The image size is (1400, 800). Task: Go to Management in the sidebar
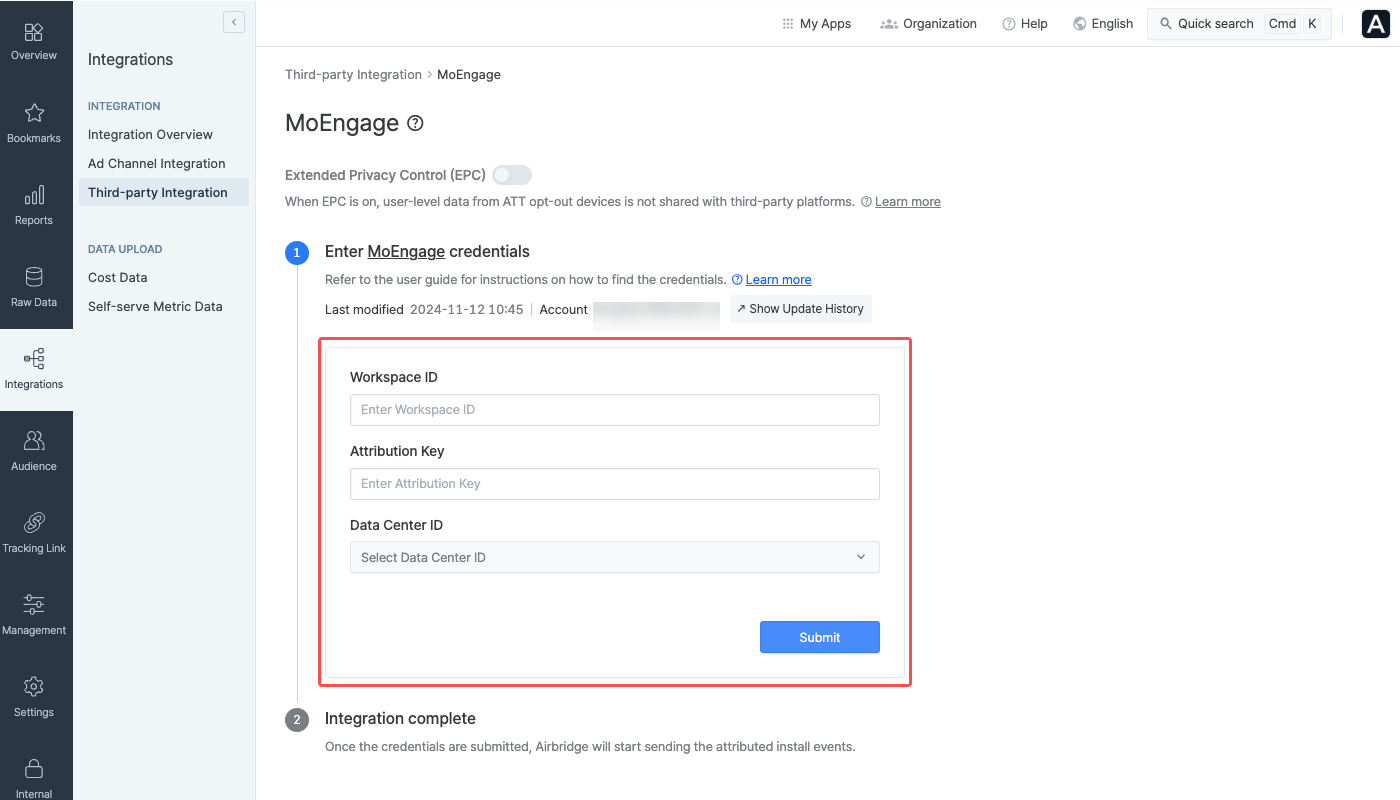34,616
